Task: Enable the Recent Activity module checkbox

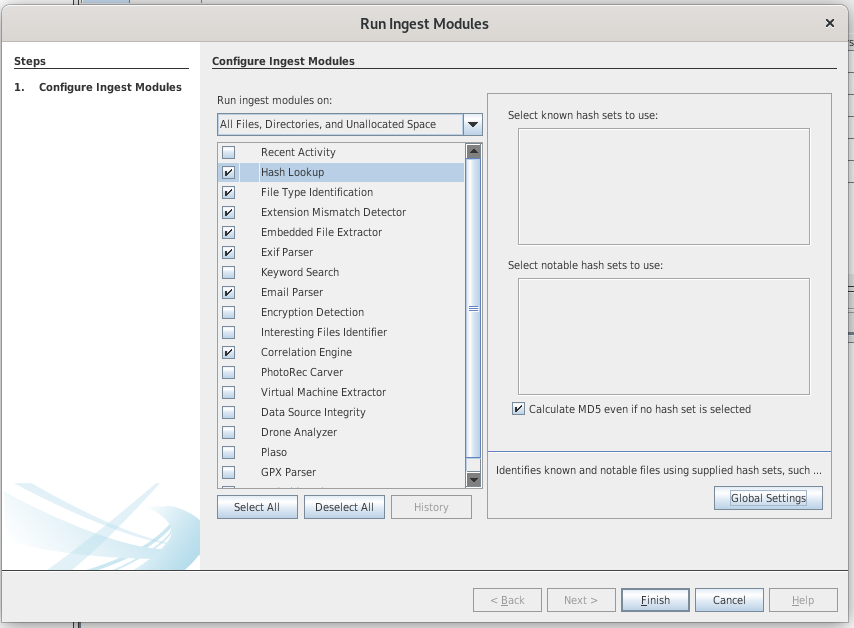Action: pyautogui.click(x=229, y=153)
